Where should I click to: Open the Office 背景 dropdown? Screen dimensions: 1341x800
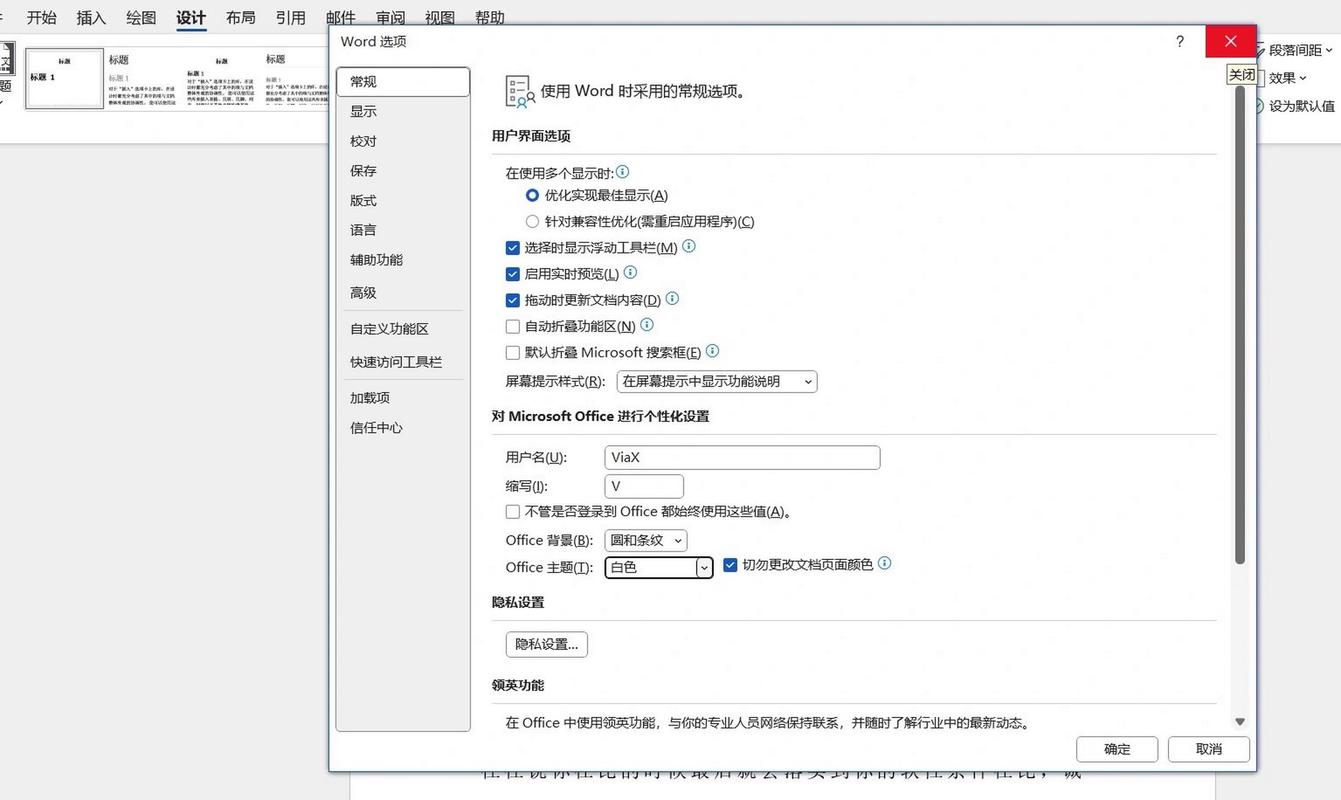coord(646,540)
